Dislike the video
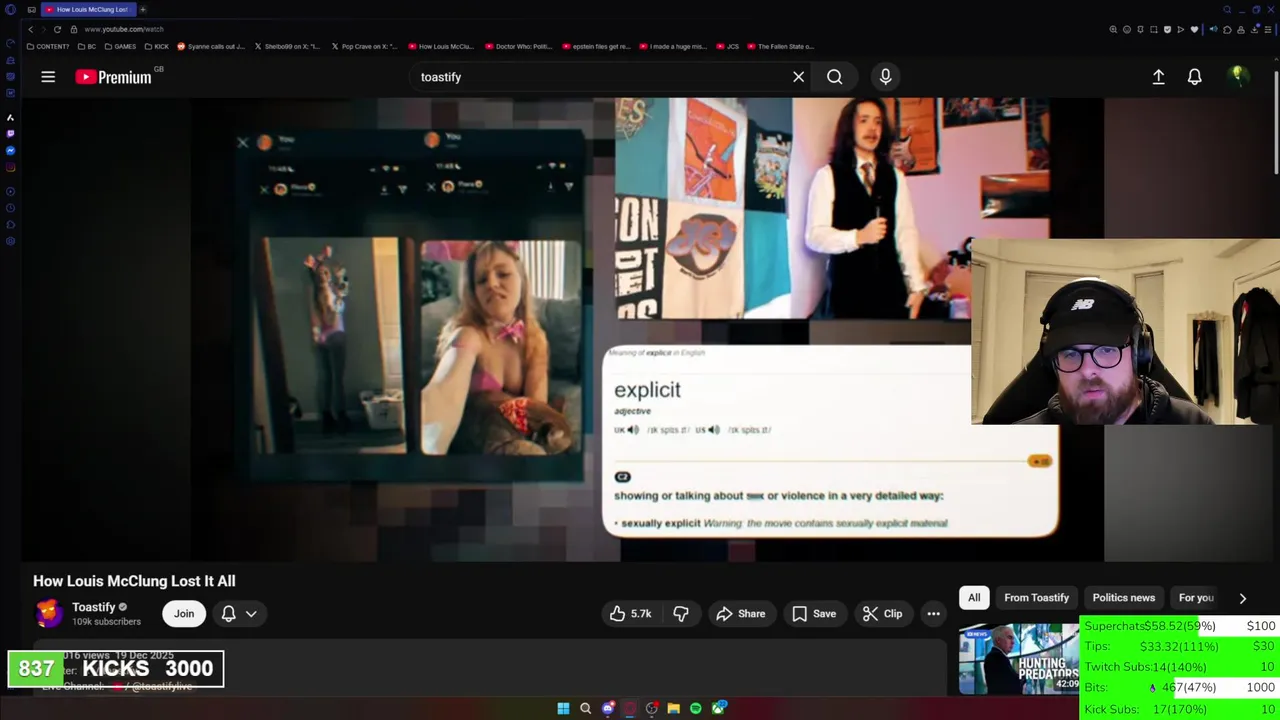The width and height of the screenshot is (1280, 720). (681, 613)
